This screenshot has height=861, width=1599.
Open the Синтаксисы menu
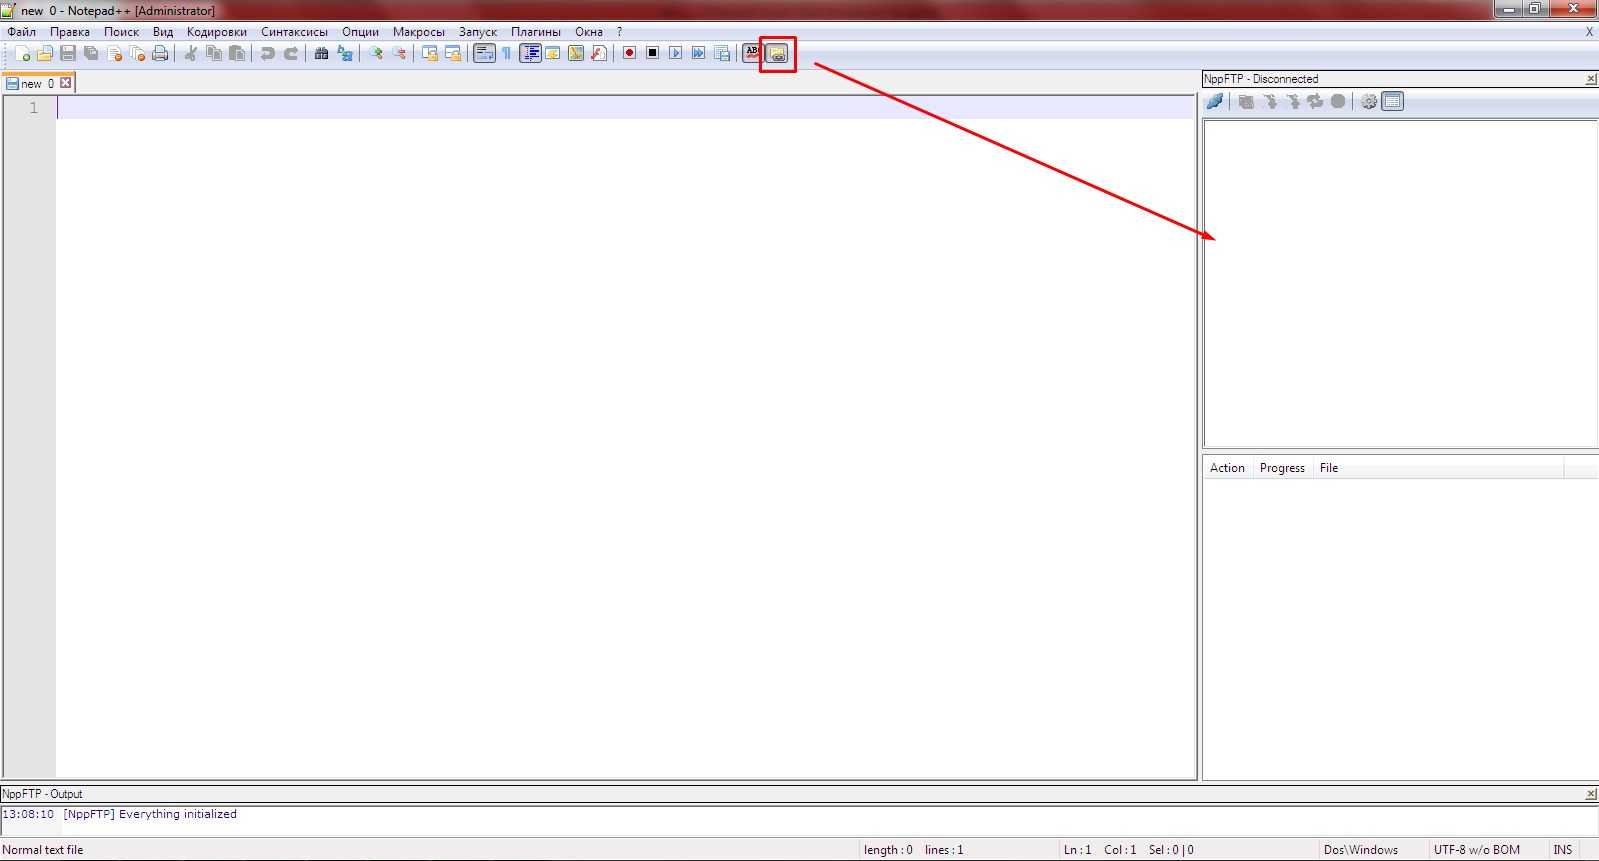[x=295, y=32]
